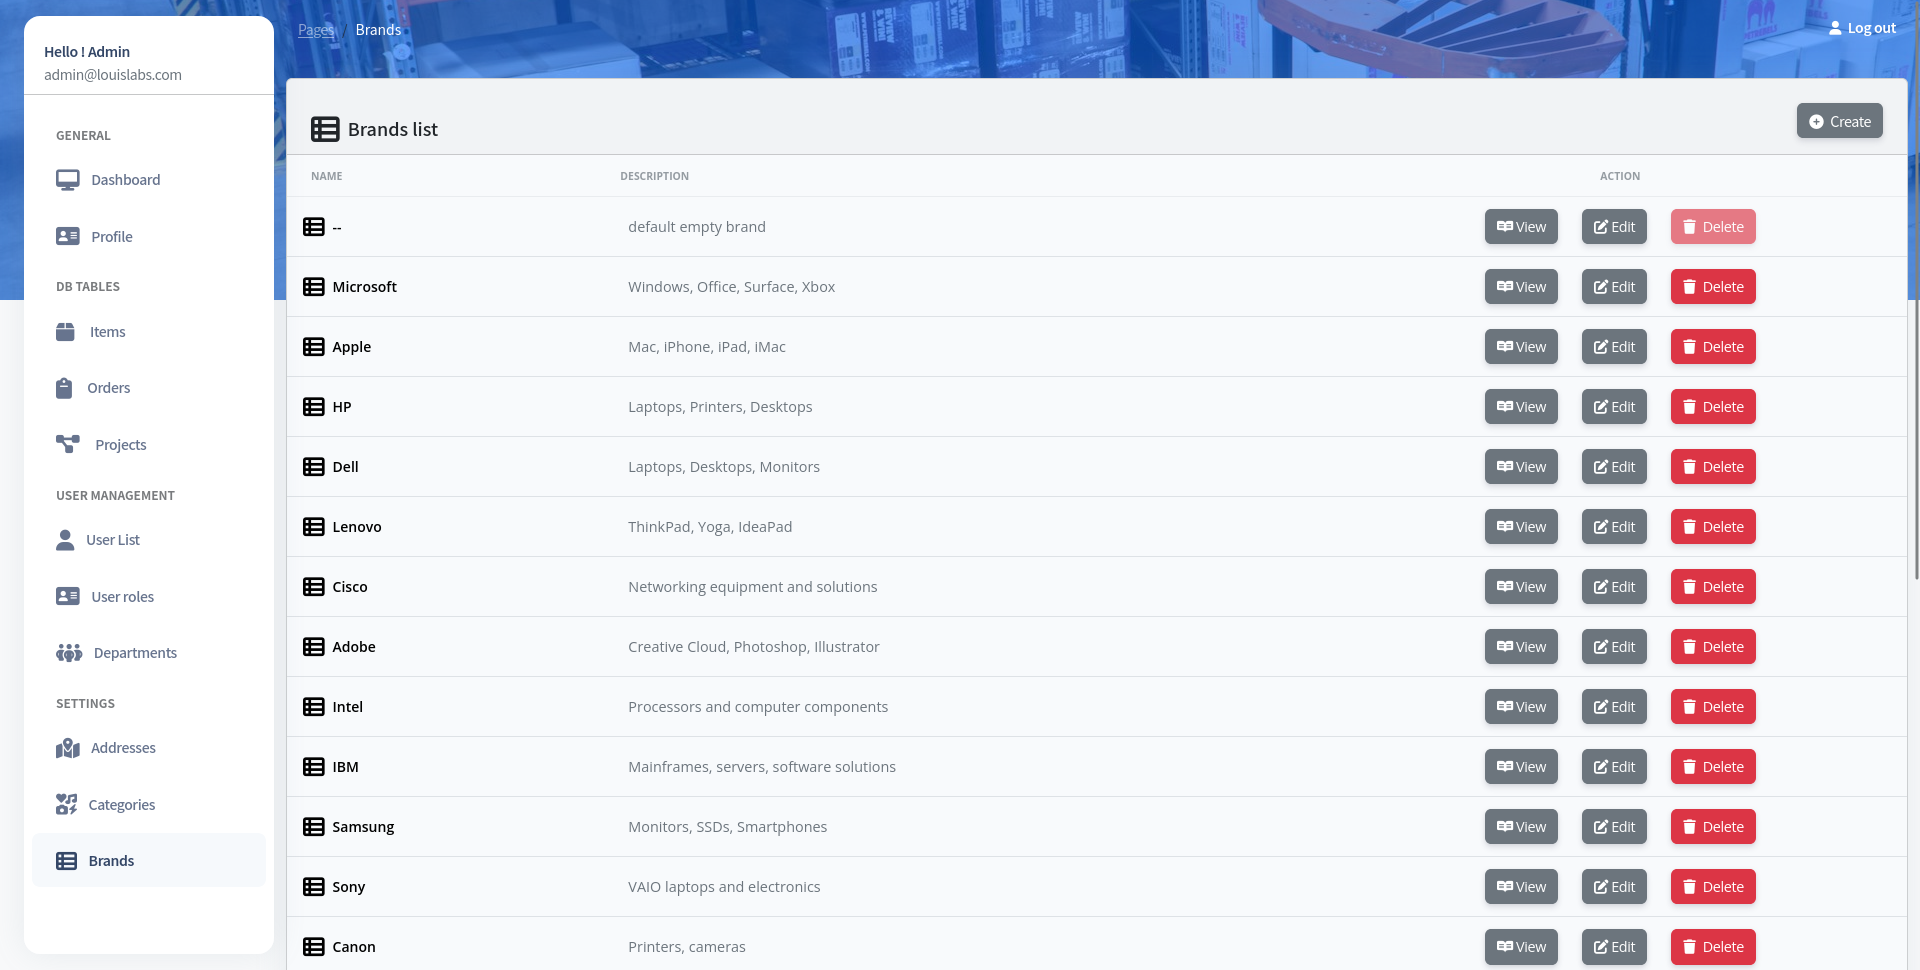Edit the Lenovo brand entry
Viewport: 1920px width, 970px height.
(1614, 527)
